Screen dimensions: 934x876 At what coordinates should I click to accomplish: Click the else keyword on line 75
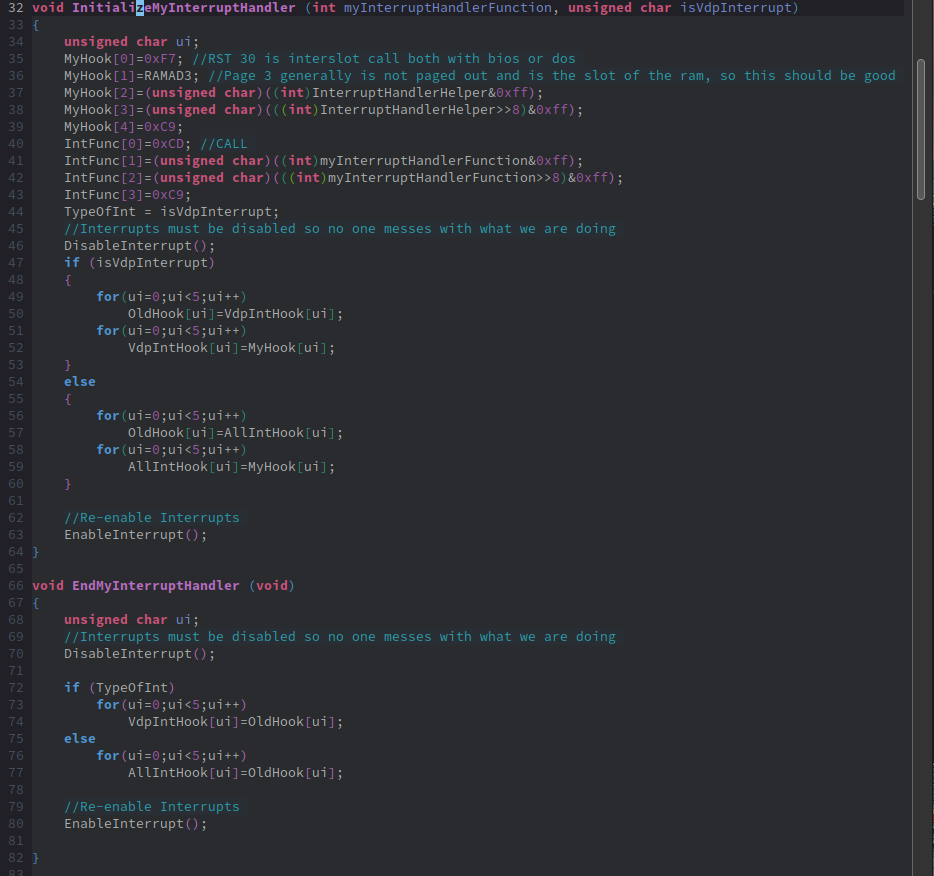point(80,738)
